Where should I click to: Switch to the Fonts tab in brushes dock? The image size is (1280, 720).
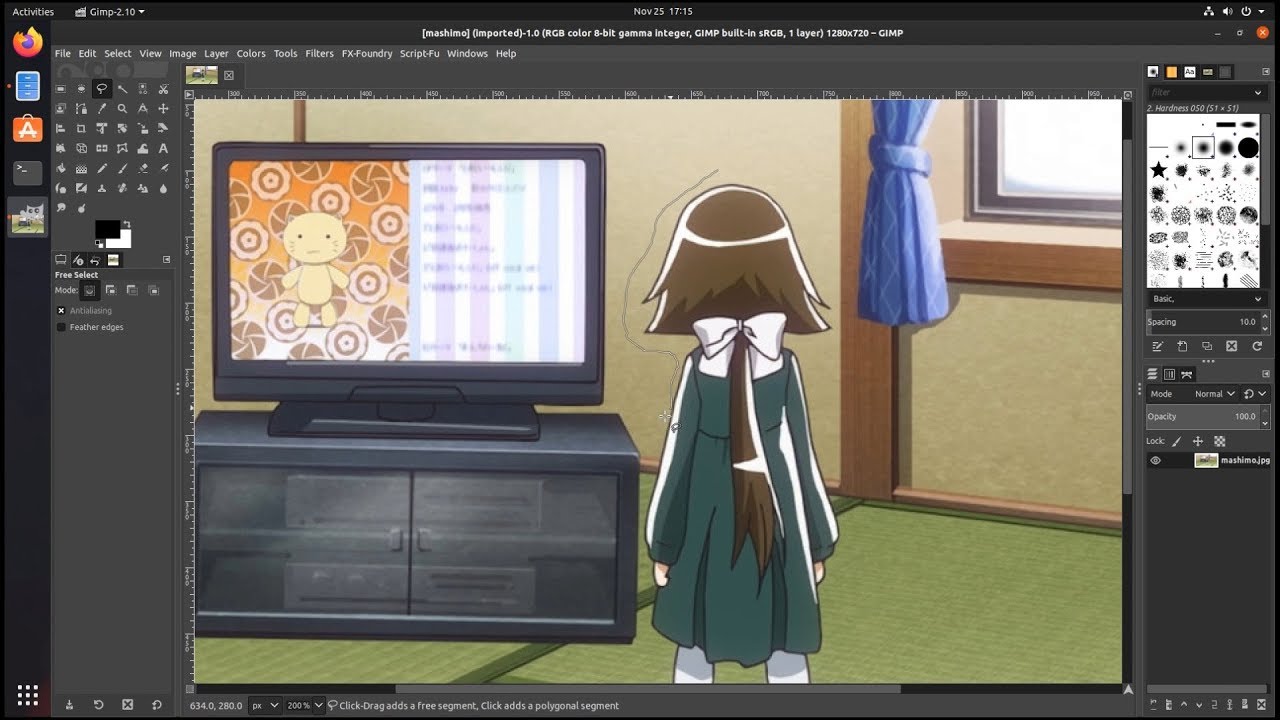point(1190,72)
